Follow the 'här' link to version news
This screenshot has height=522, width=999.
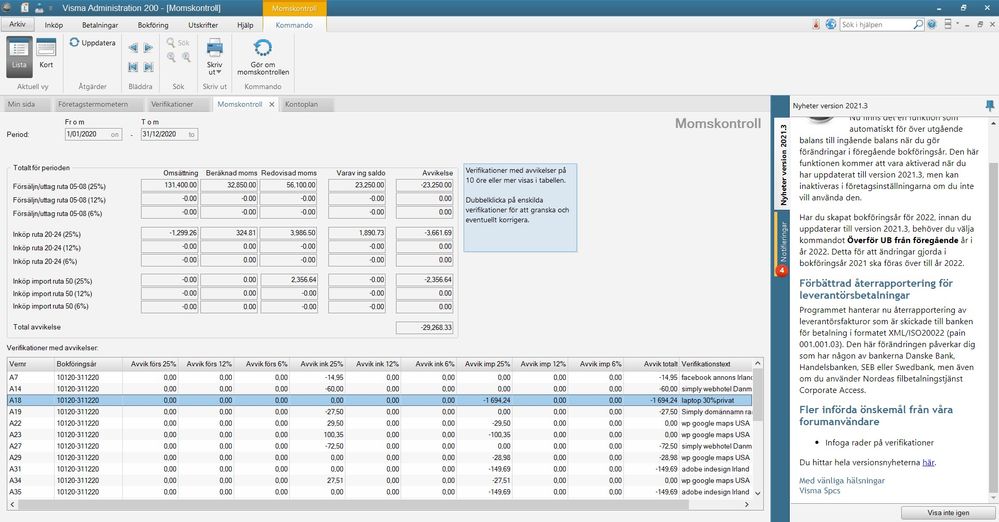pyautogui.click(x=928, y=462)
